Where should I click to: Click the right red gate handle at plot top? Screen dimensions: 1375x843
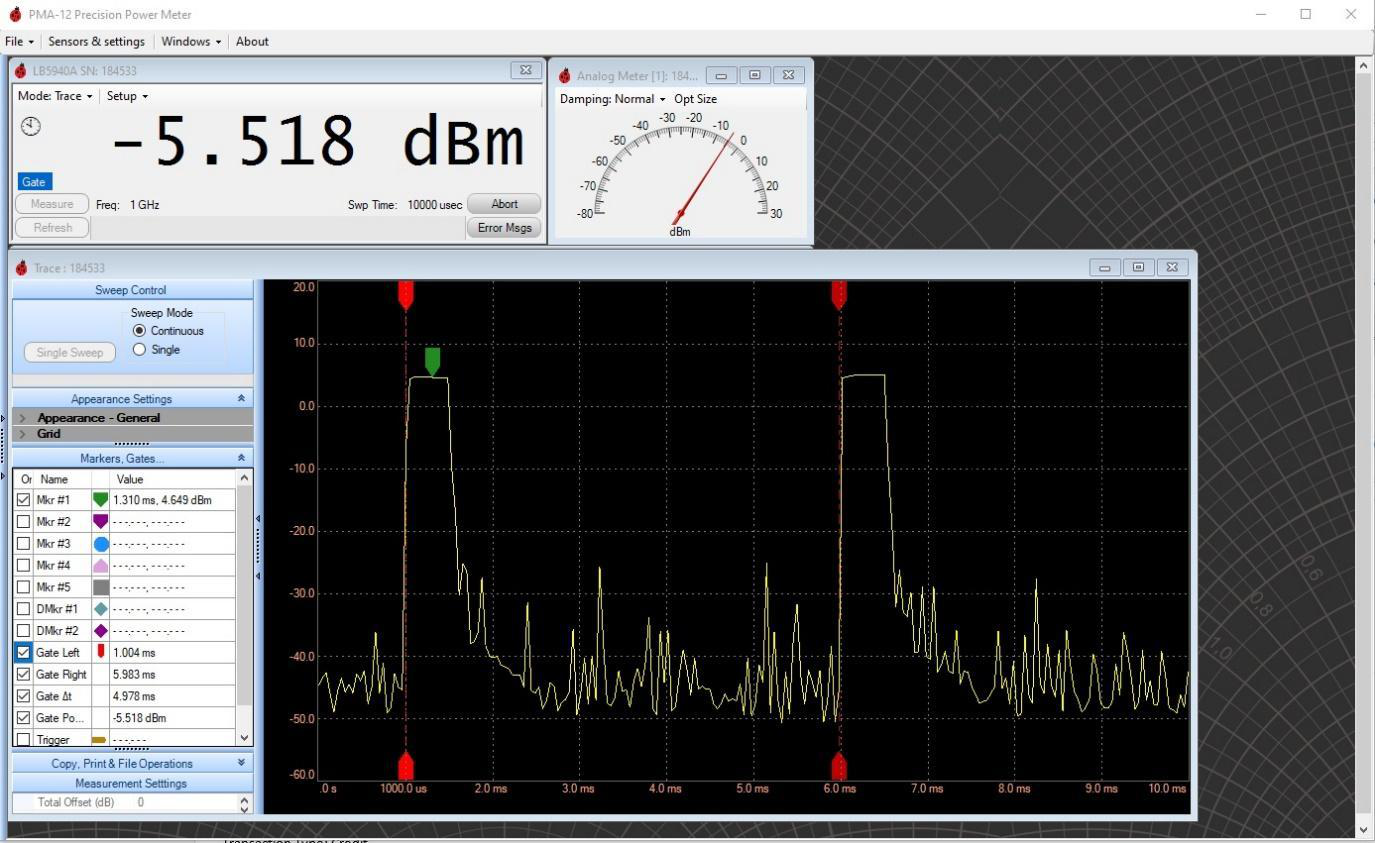click(839, 294)
